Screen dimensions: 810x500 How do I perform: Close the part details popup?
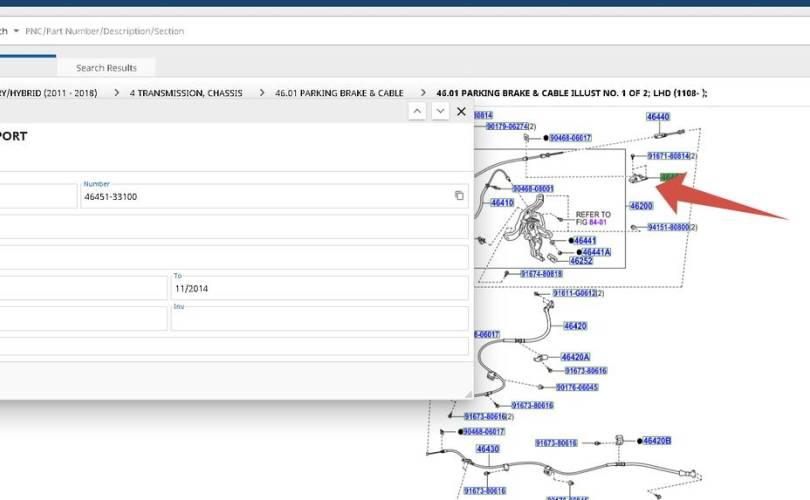pos(461,111)
